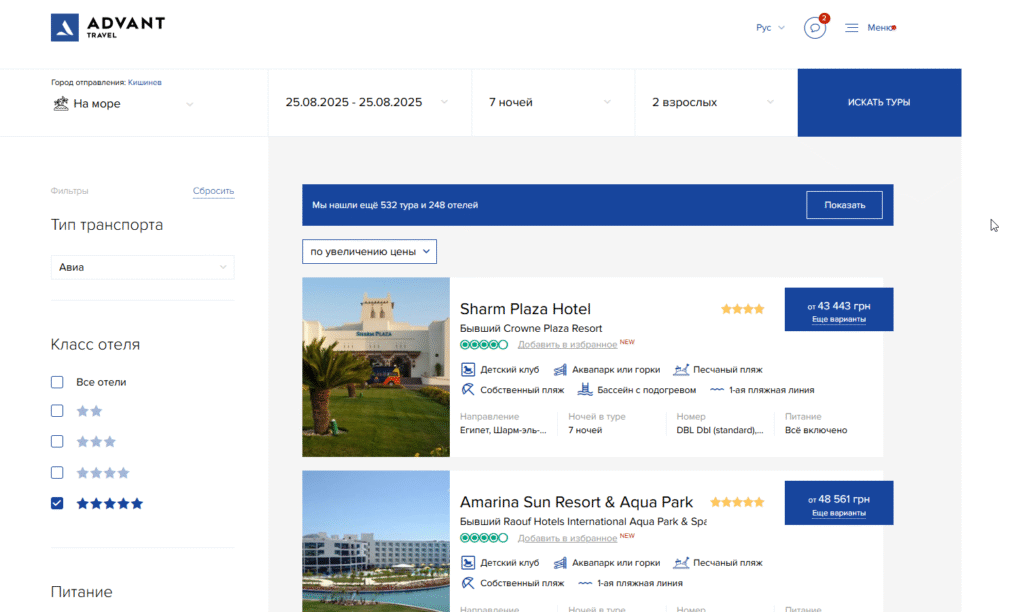Click the Меню label in header
The width and height of the screenshot is (1024, 612).
click(880, 27)
